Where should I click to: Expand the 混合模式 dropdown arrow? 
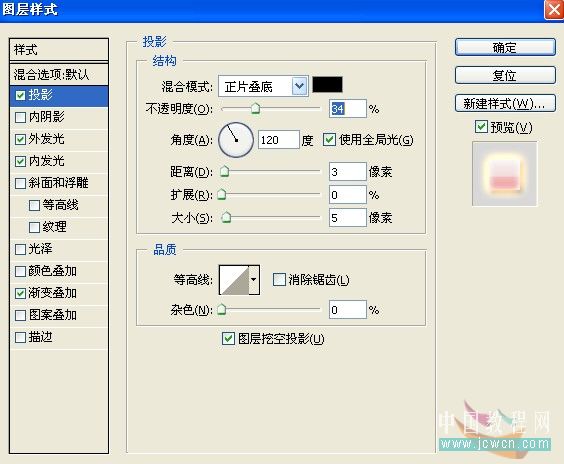pos(300,86)
